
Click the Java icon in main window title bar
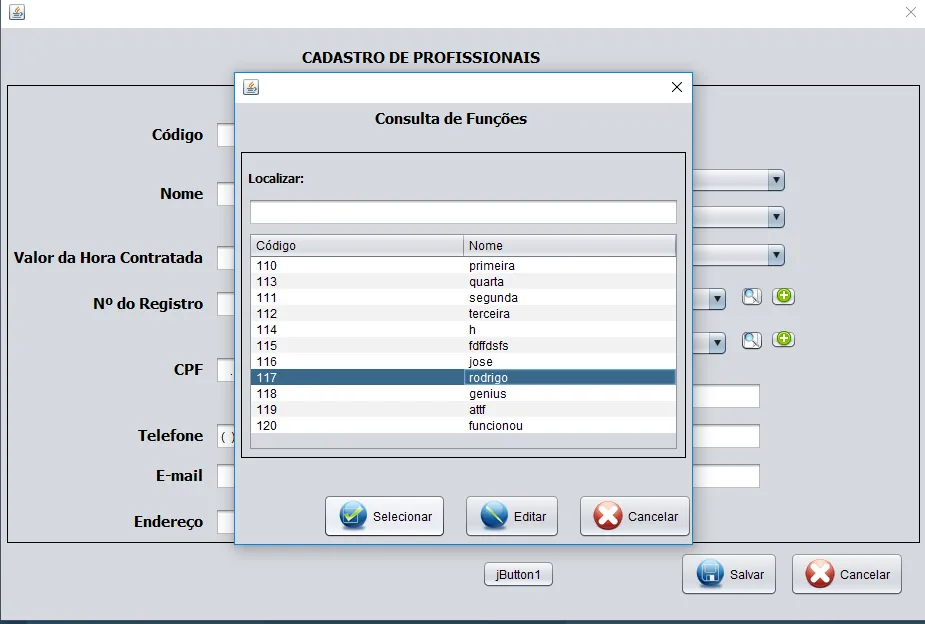[17, 12]
